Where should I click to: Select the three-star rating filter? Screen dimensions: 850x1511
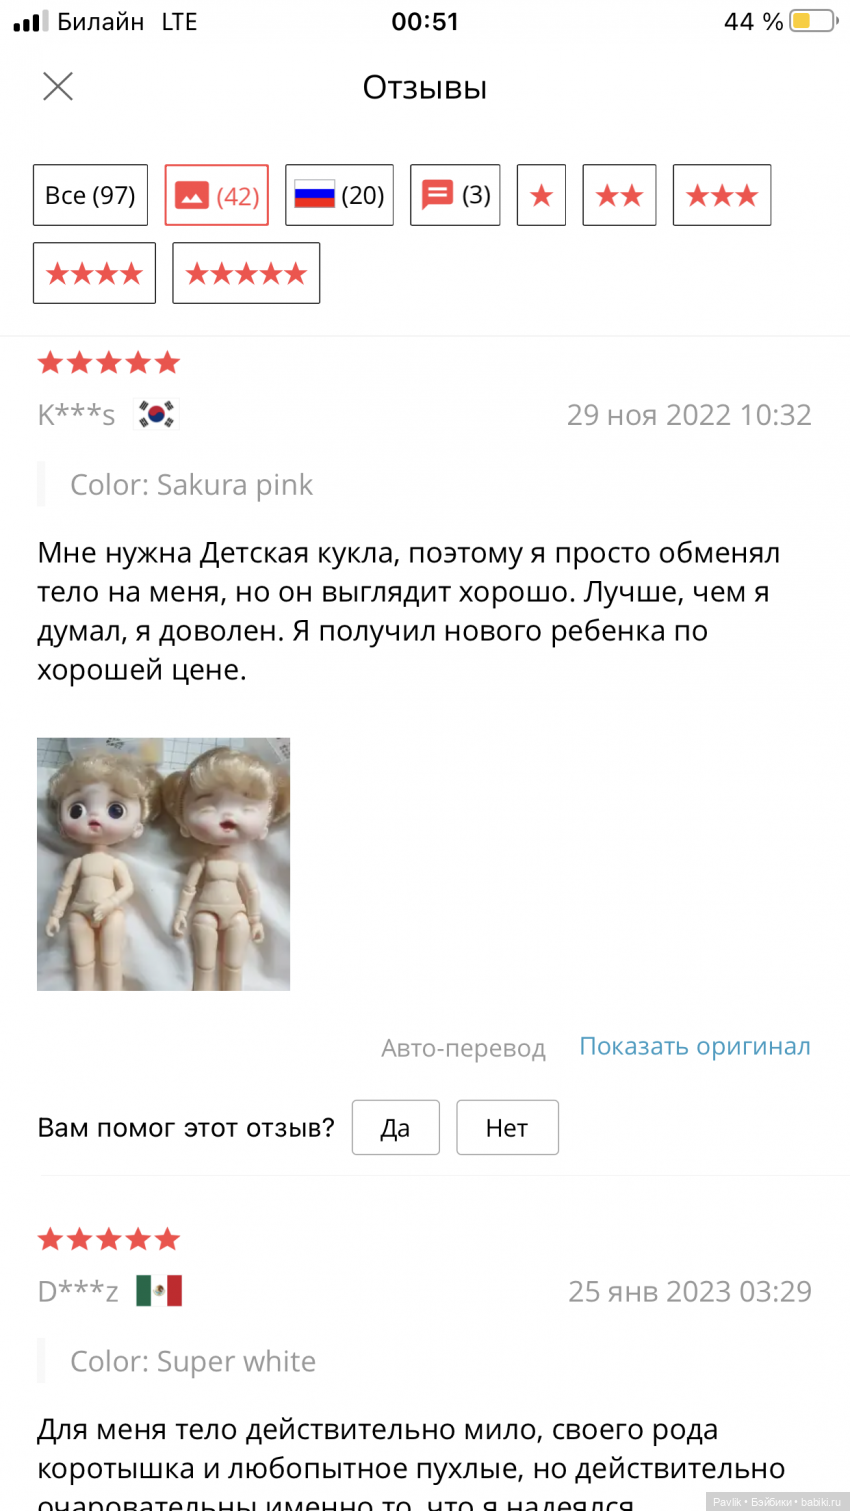(x=722, y=195)
